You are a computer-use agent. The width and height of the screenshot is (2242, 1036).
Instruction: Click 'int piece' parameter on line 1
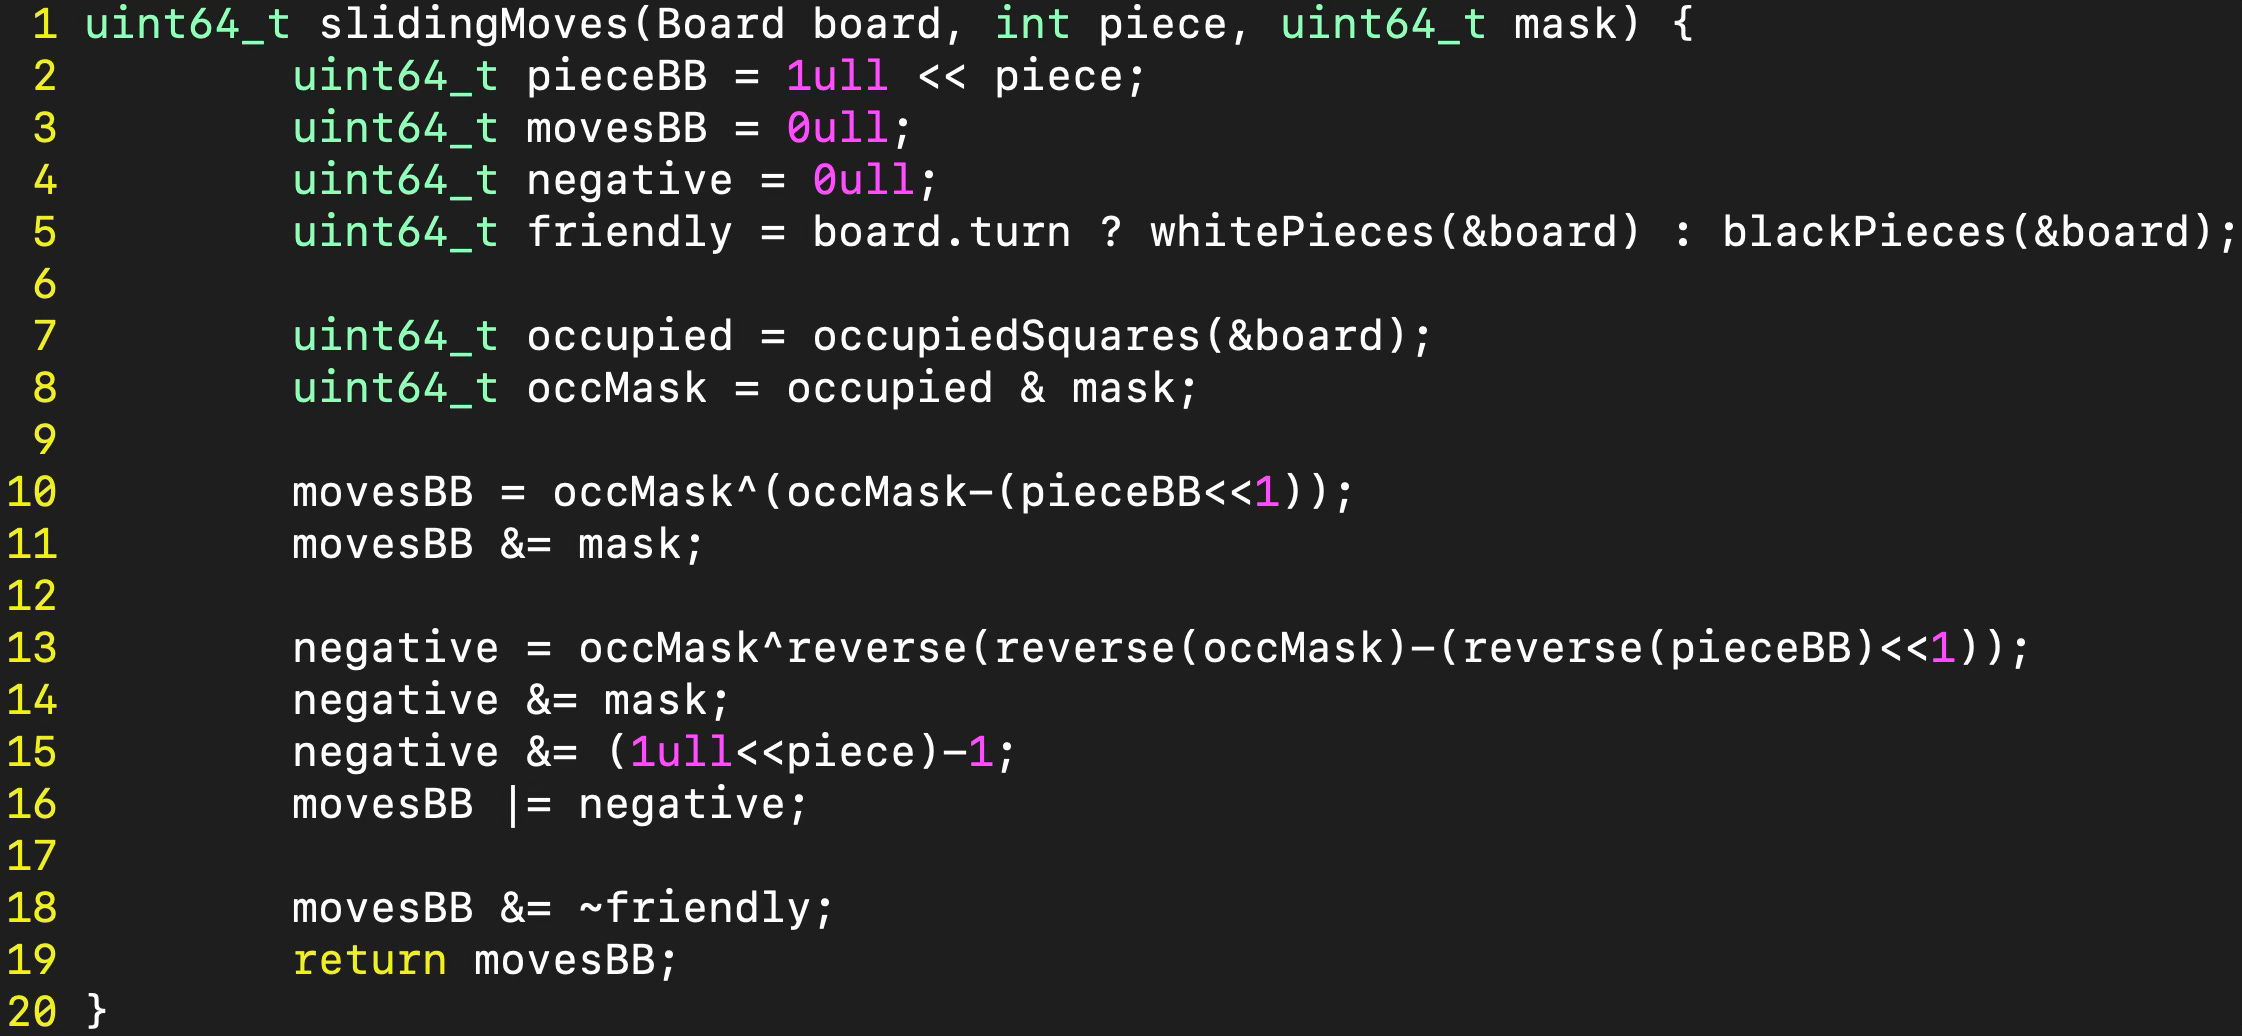pyautogui.click(x=1111, y=24)
